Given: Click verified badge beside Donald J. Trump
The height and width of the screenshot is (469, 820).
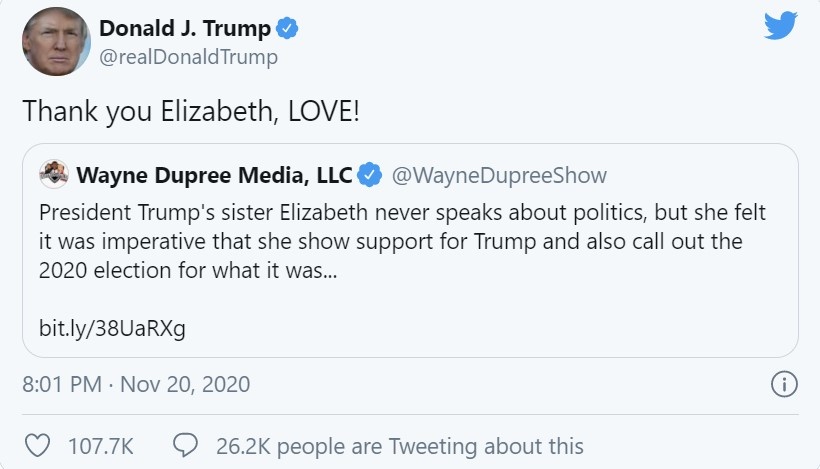Looking at the screenshot, I should [x=287, y=29].
